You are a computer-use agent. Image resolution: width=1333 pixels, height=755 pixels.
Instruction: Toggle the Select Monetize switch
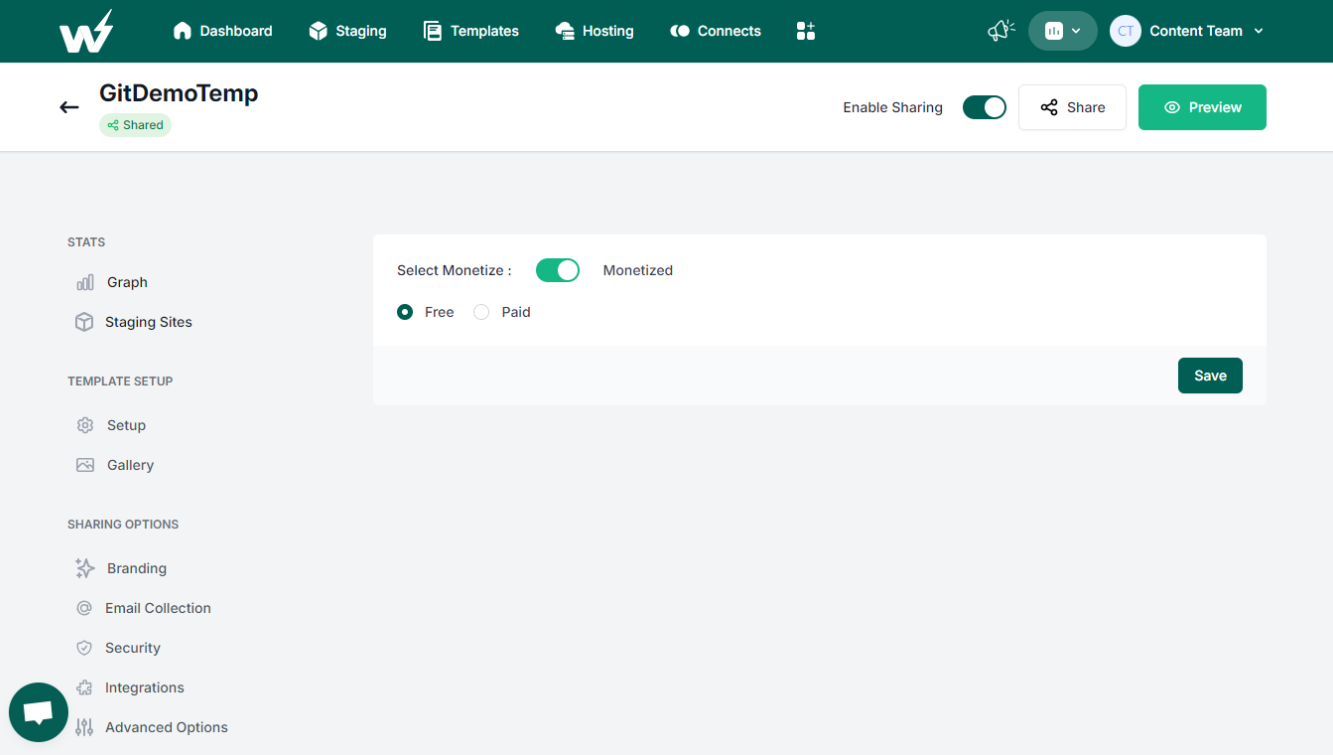tap(557, 270)
